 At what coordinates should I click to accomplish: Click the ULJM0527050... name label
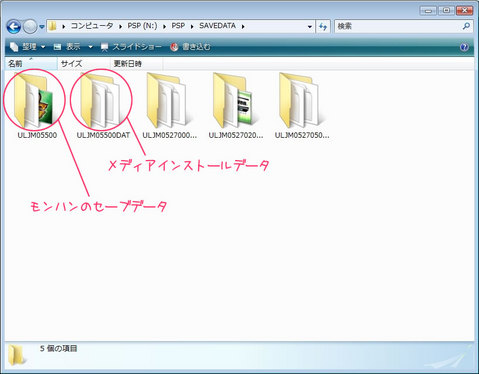(302, 135)
